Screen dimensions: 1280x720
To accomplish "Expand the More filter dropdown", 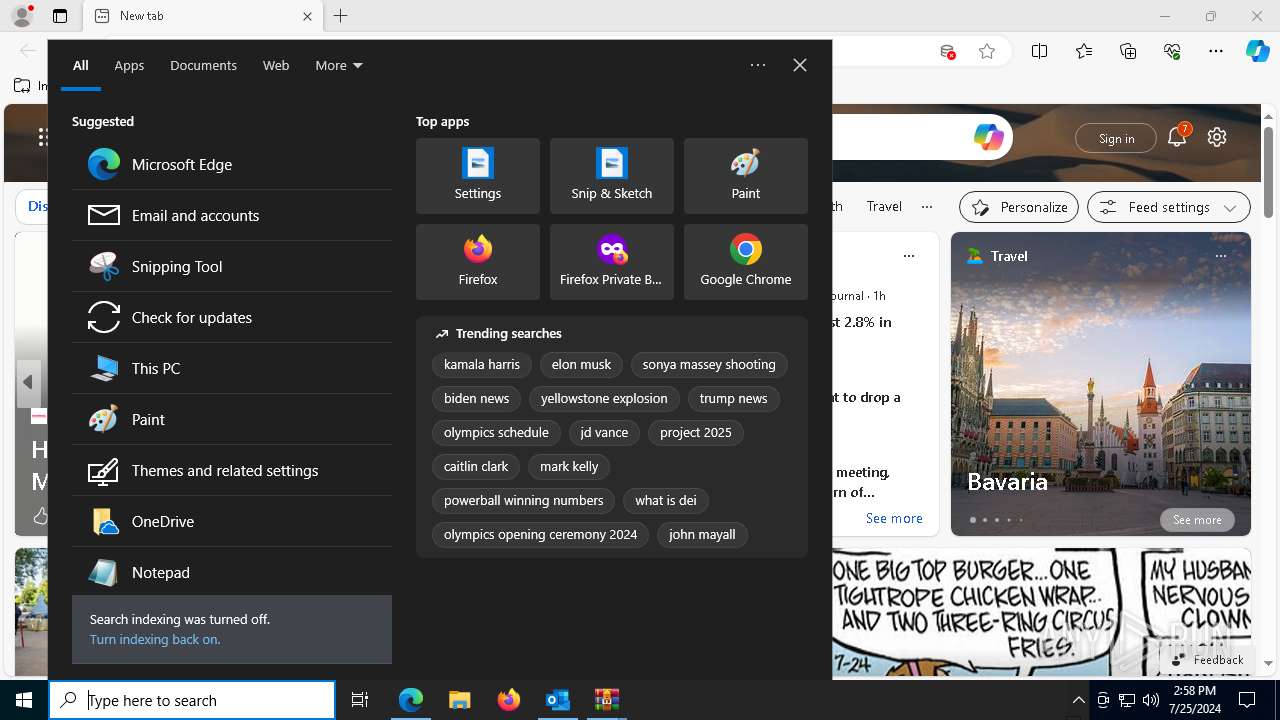I will (x=339, y=65).
